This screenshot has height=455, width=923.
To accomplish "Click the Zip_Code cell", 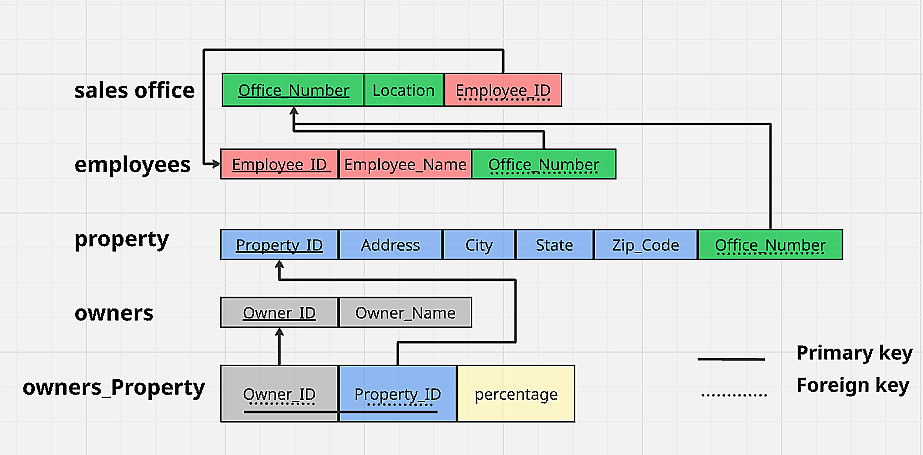I will pos(646,244).
